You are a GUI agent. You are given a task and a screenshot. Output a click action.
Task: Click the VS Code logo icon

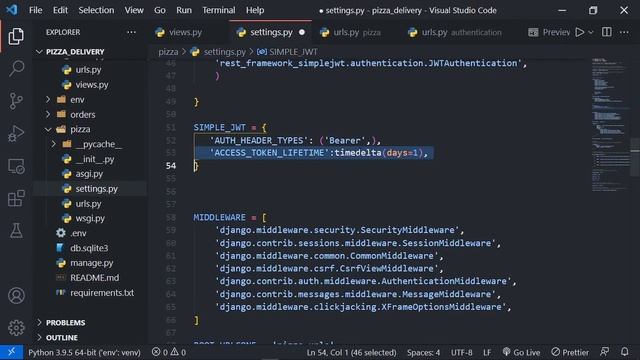[12, 10]
